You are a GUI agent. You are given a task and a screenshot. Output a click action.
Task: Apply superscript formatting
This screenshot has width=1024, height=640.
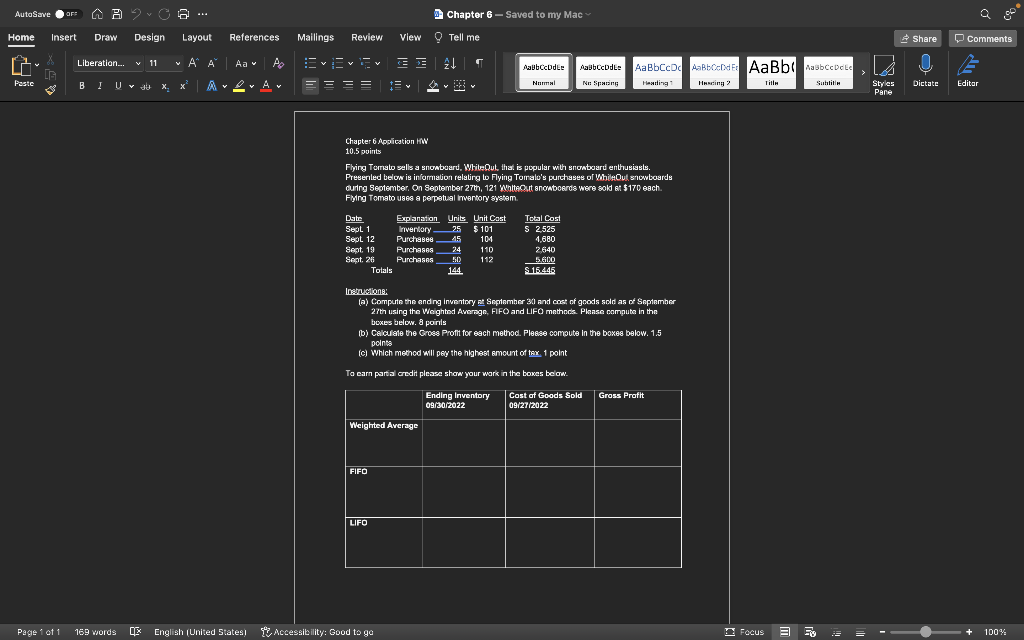click(x=184, y=86)
